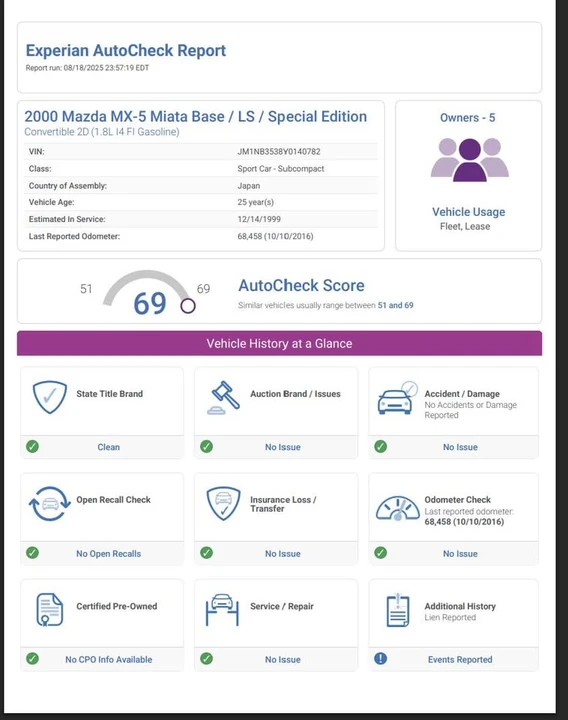Click the blue exclamation Events Reported indicator

(x=380, y=658)
